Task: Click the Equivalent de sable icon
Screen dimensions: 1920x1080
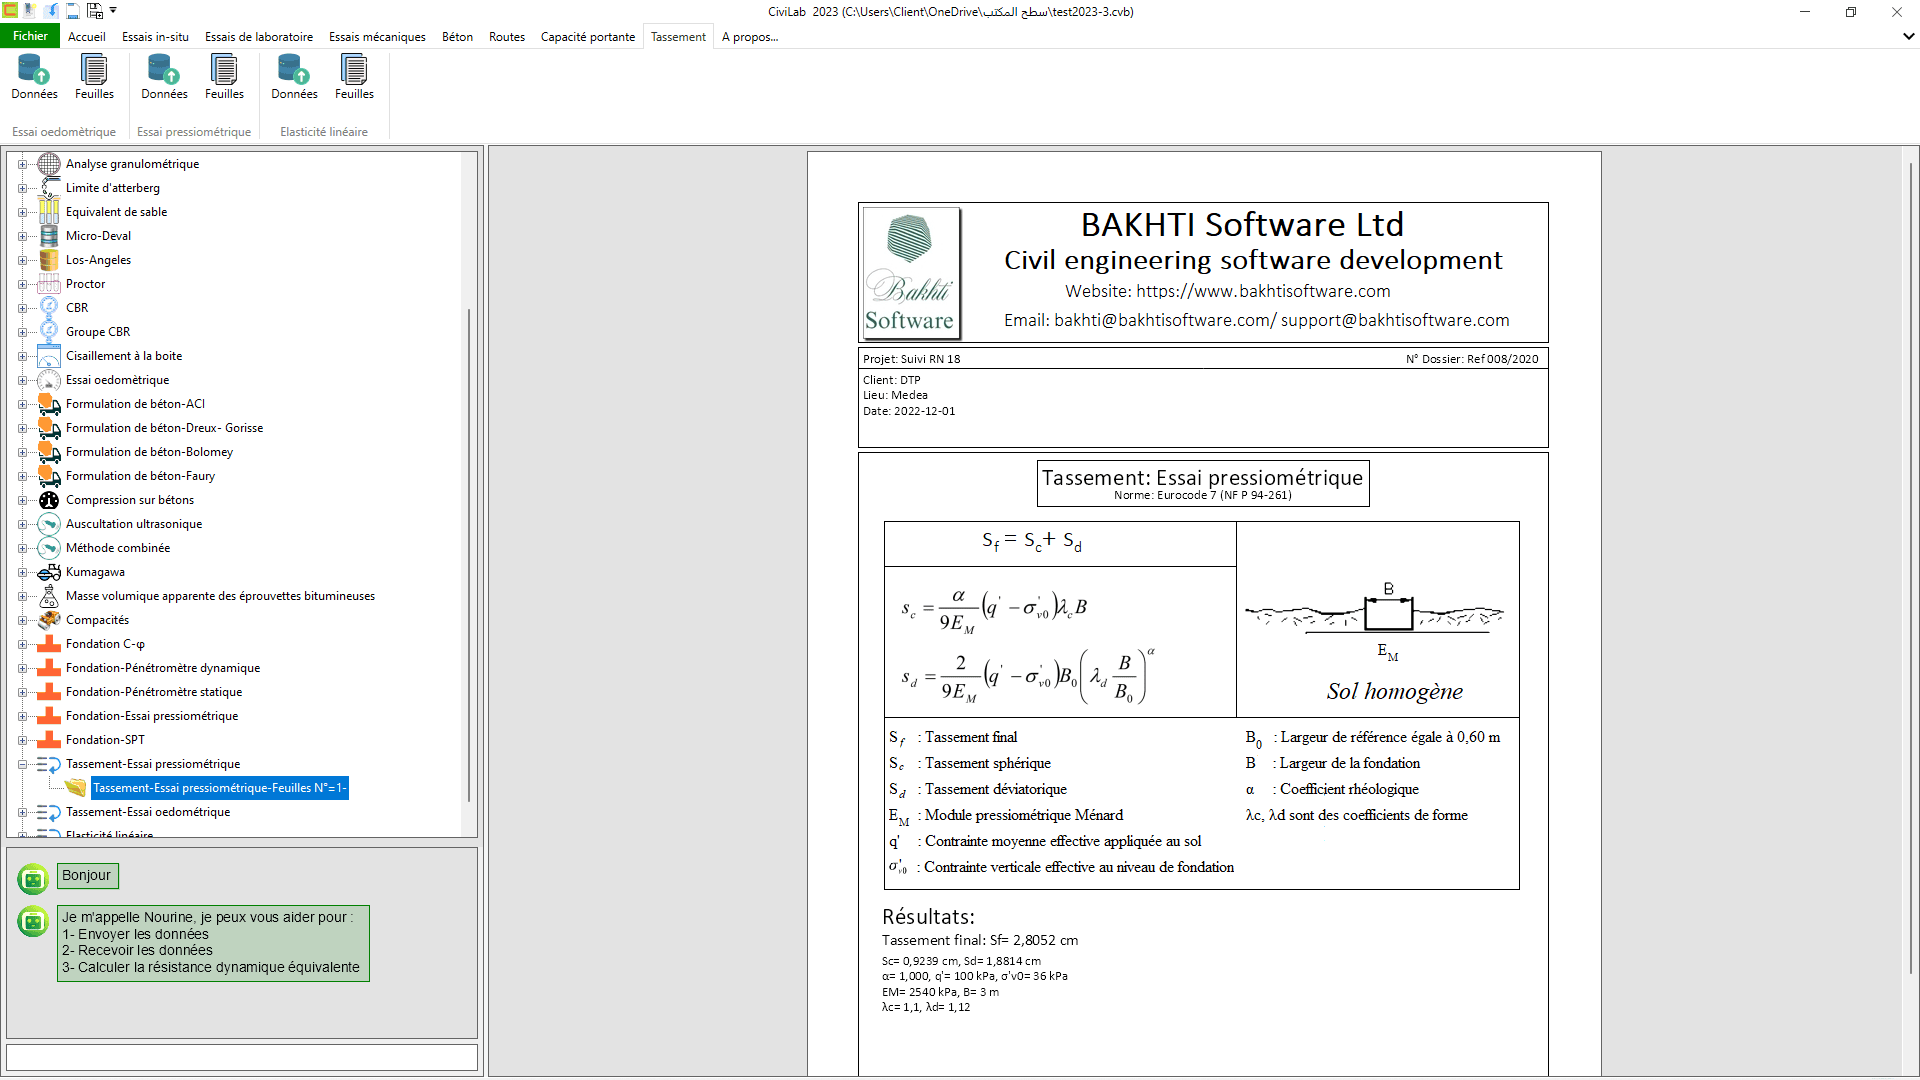Action: pos(49,212)
